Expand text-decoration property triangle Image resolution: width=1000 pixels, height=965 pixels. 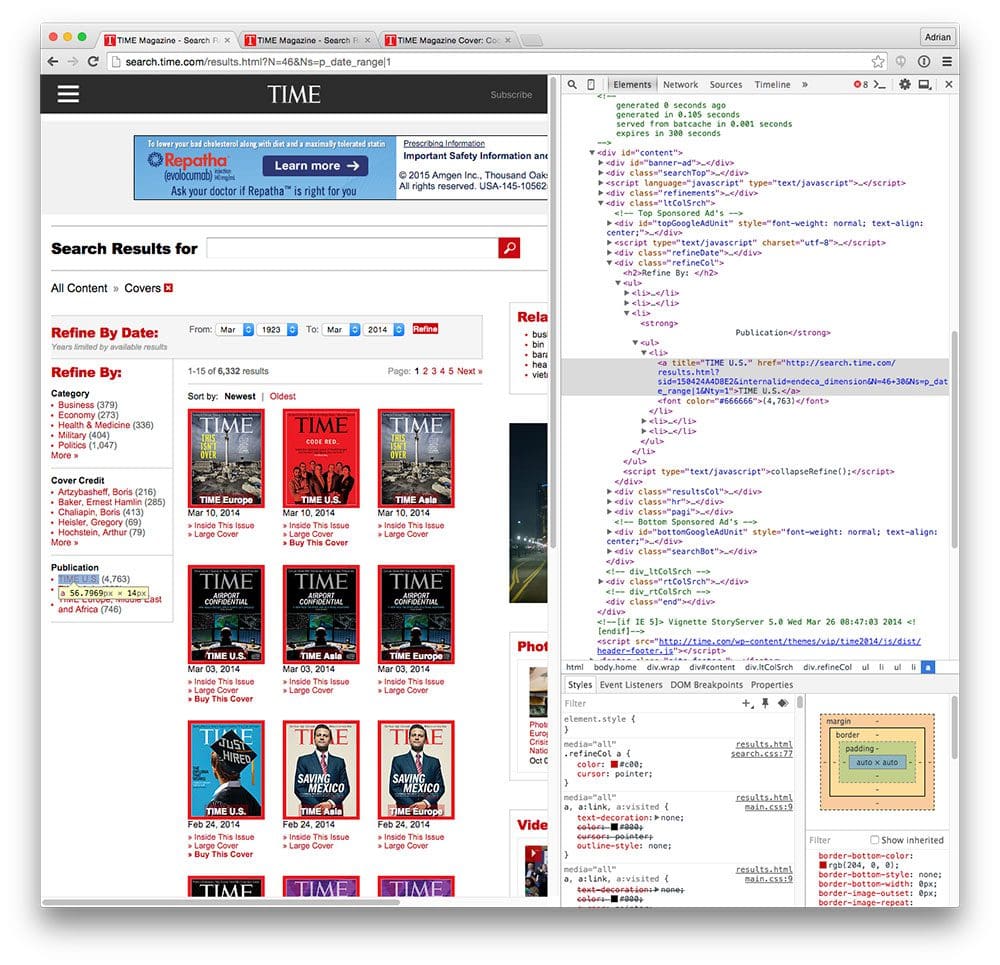coord(657,818)
